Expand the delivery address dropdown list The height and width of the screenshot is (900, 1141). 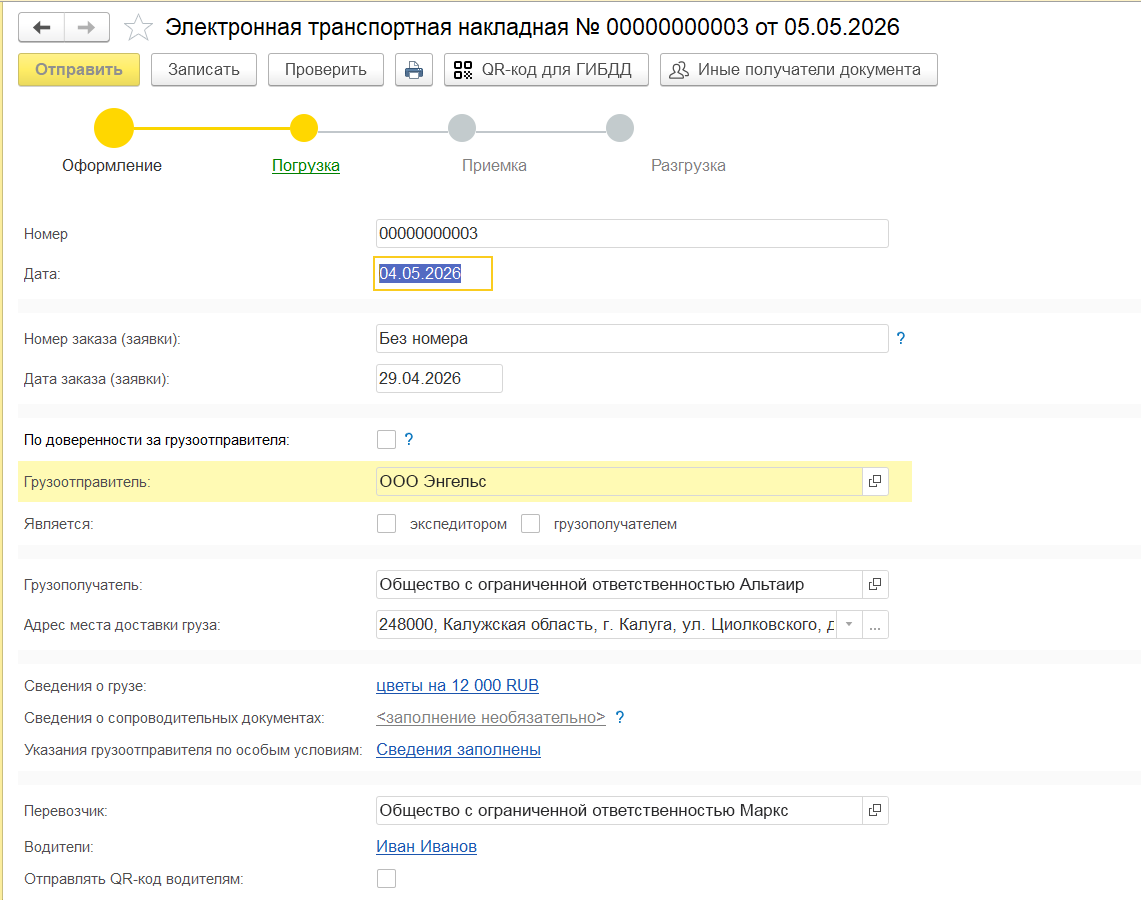tap(849, 624)
